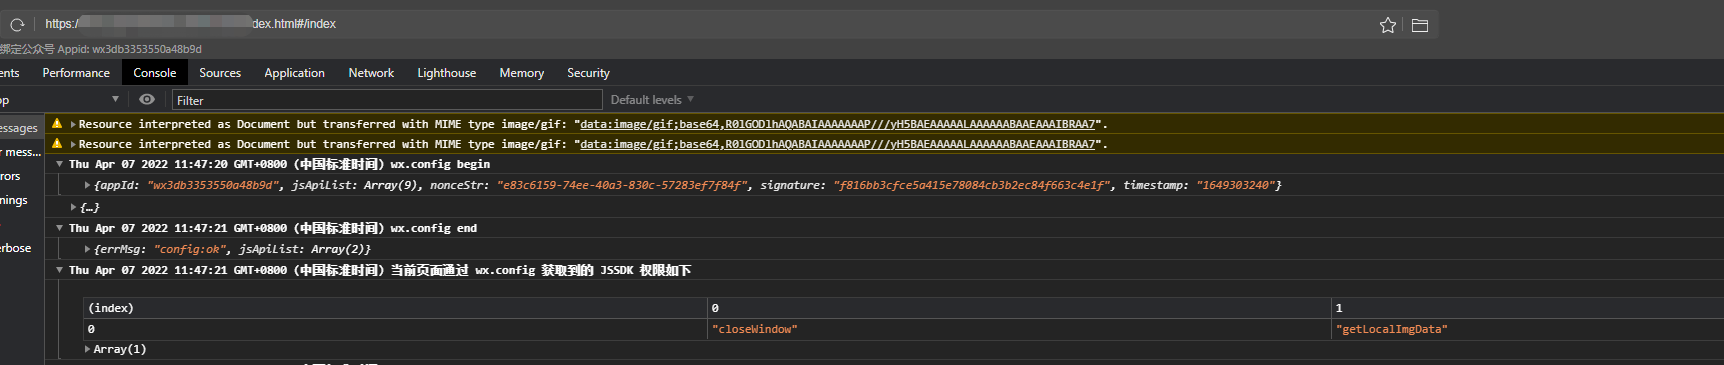Click the second data:image/gif base64 link
1724x365 pixels.
pos(838,144)
